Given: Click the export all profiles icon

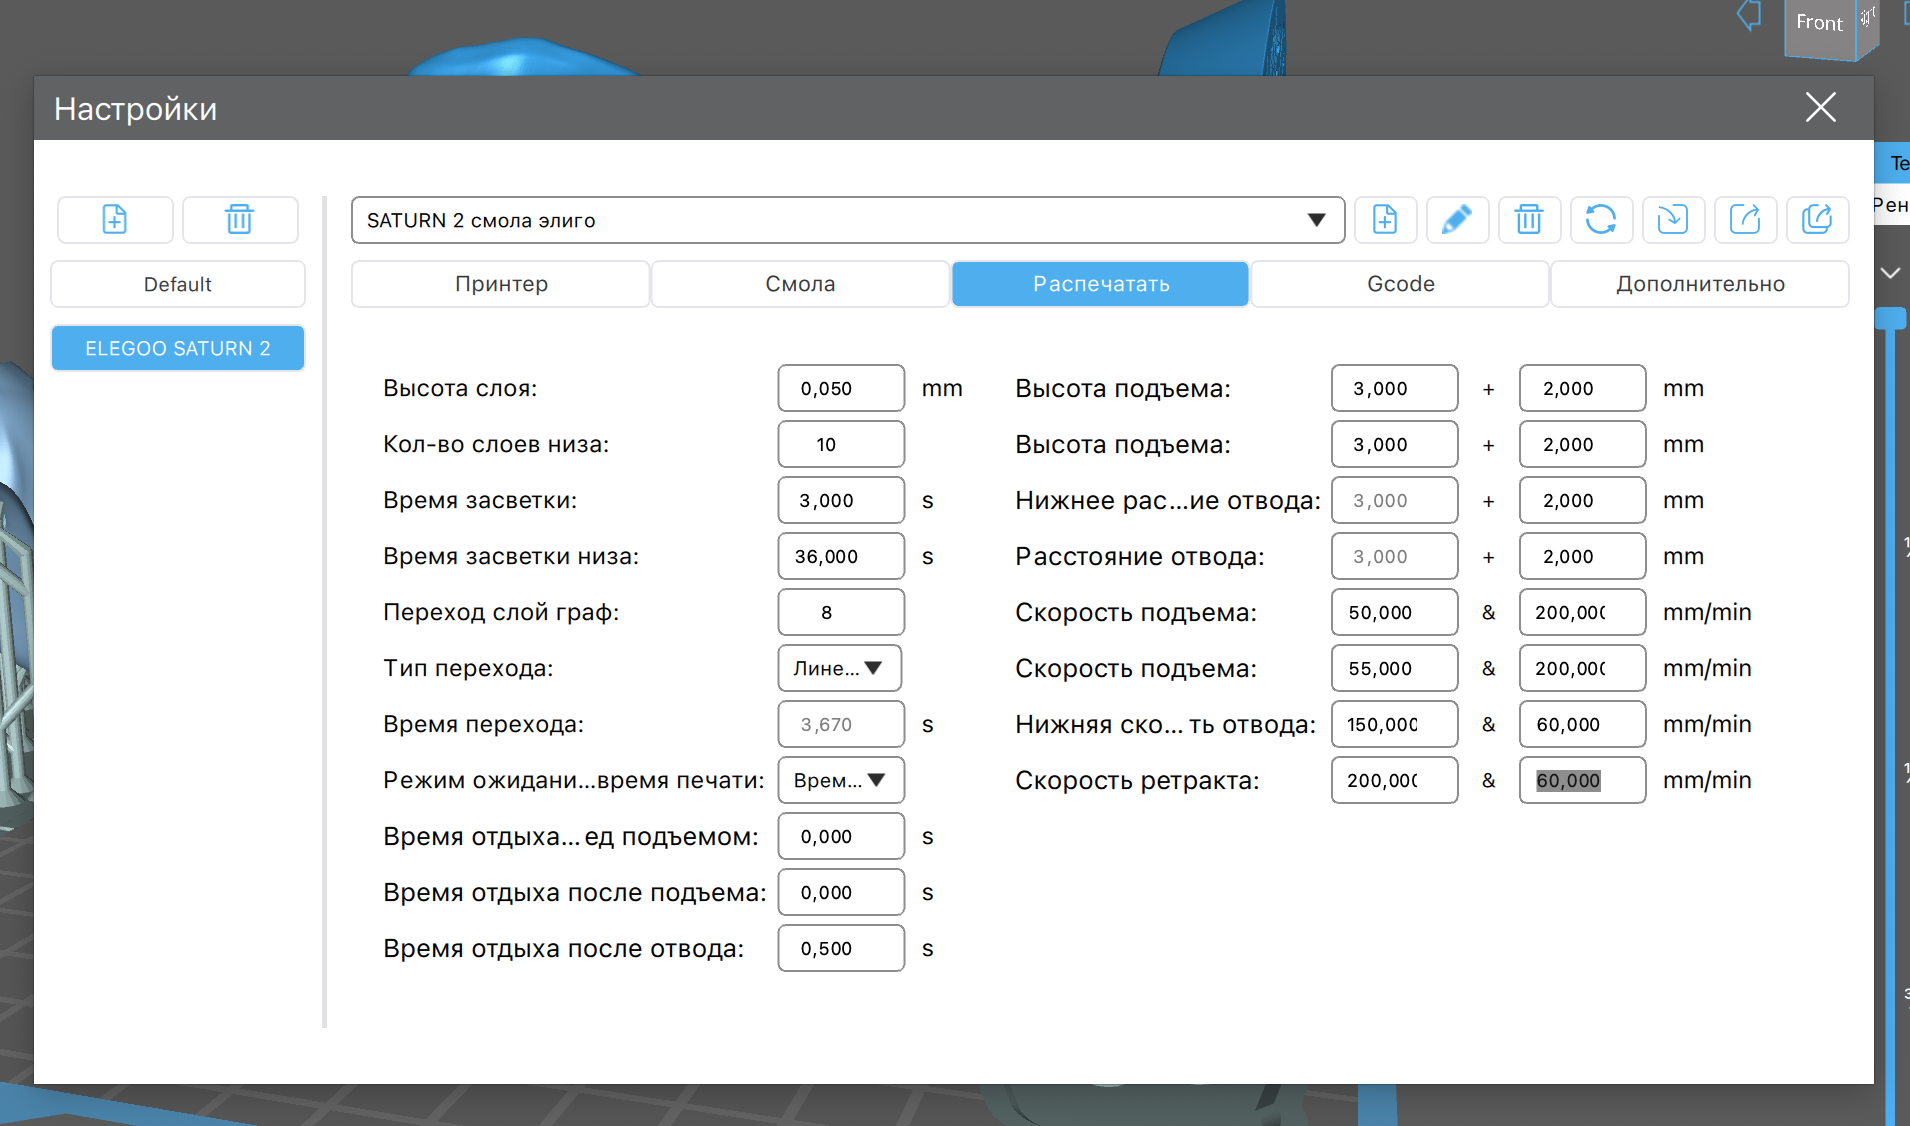Looking at the screenshot, I should [1817, 219].
